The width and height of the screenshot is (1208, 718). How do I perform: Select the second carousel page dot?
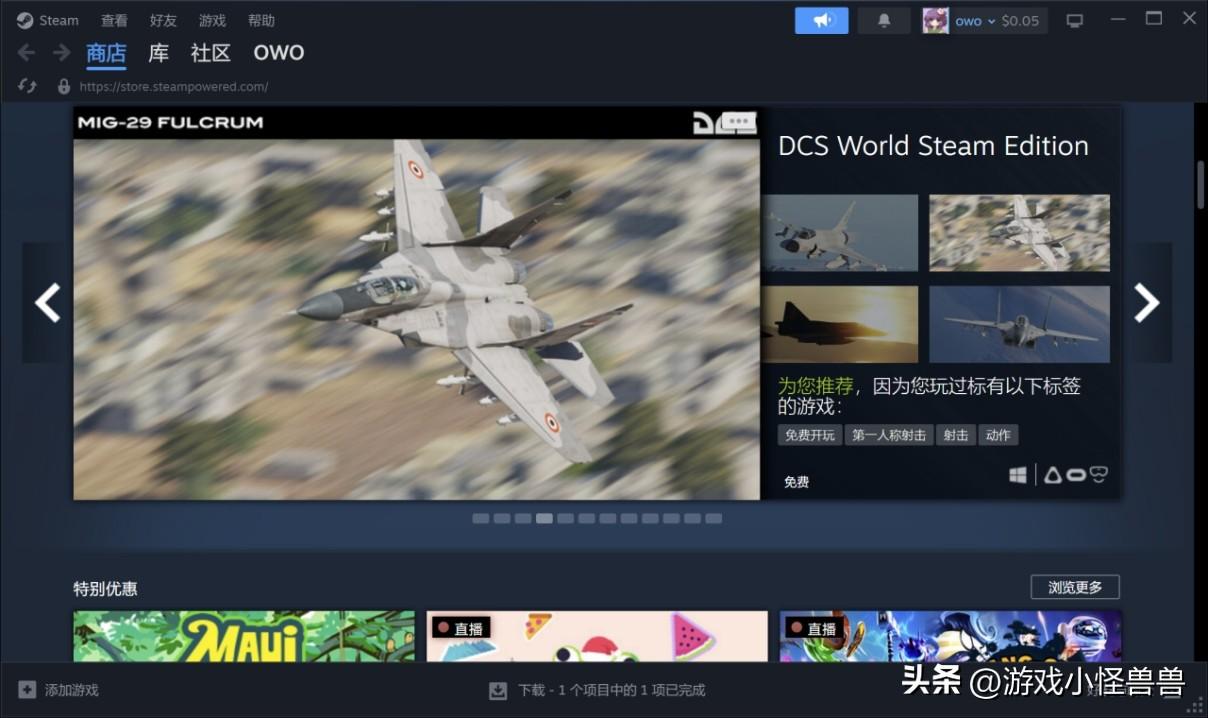[x=502, y=518]
